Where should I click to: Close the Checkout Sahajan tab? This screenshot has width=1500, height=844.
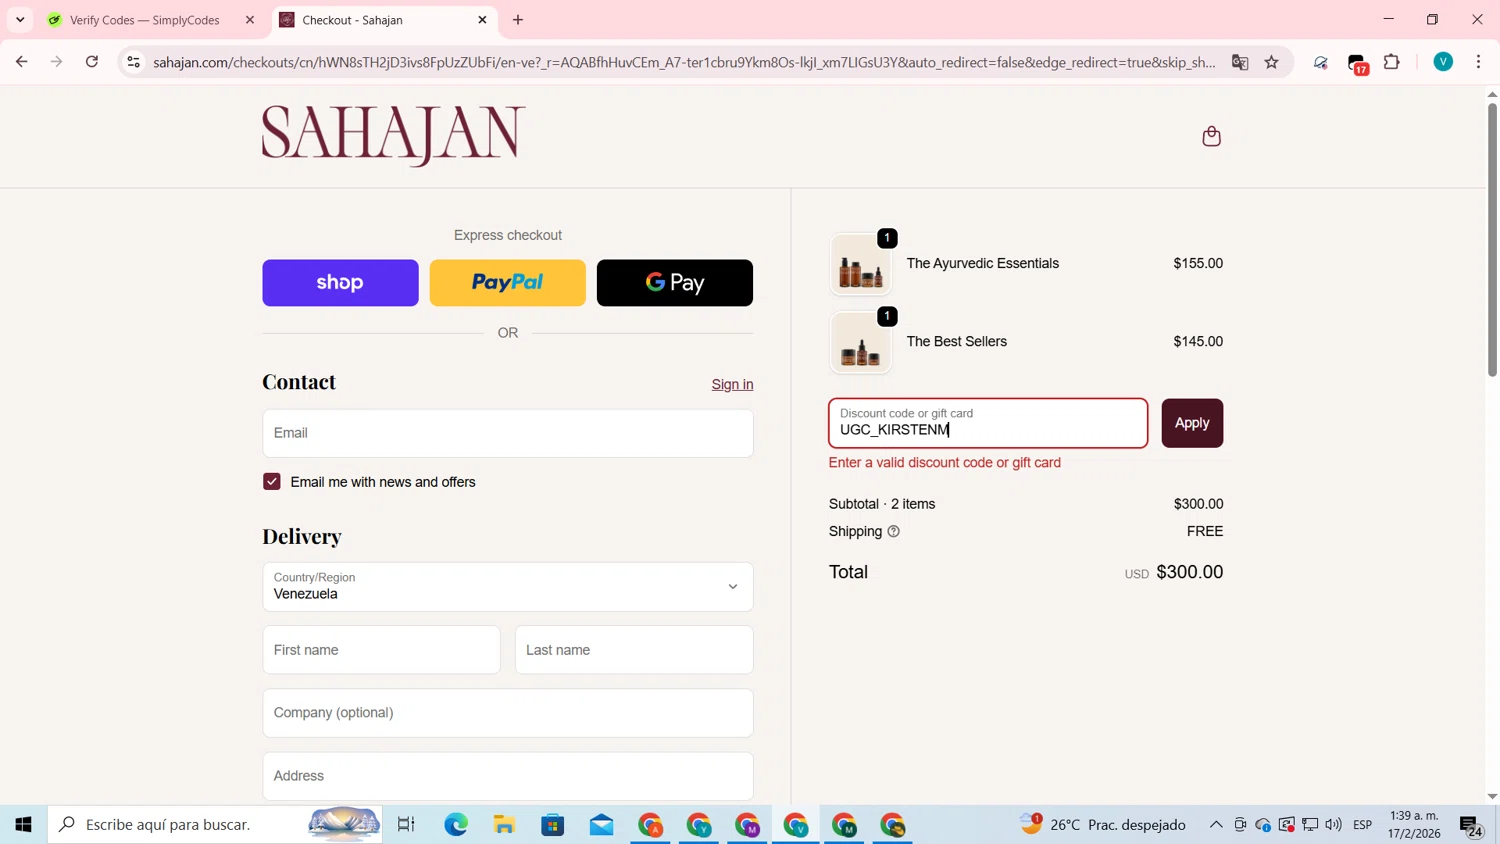[482, 20]
